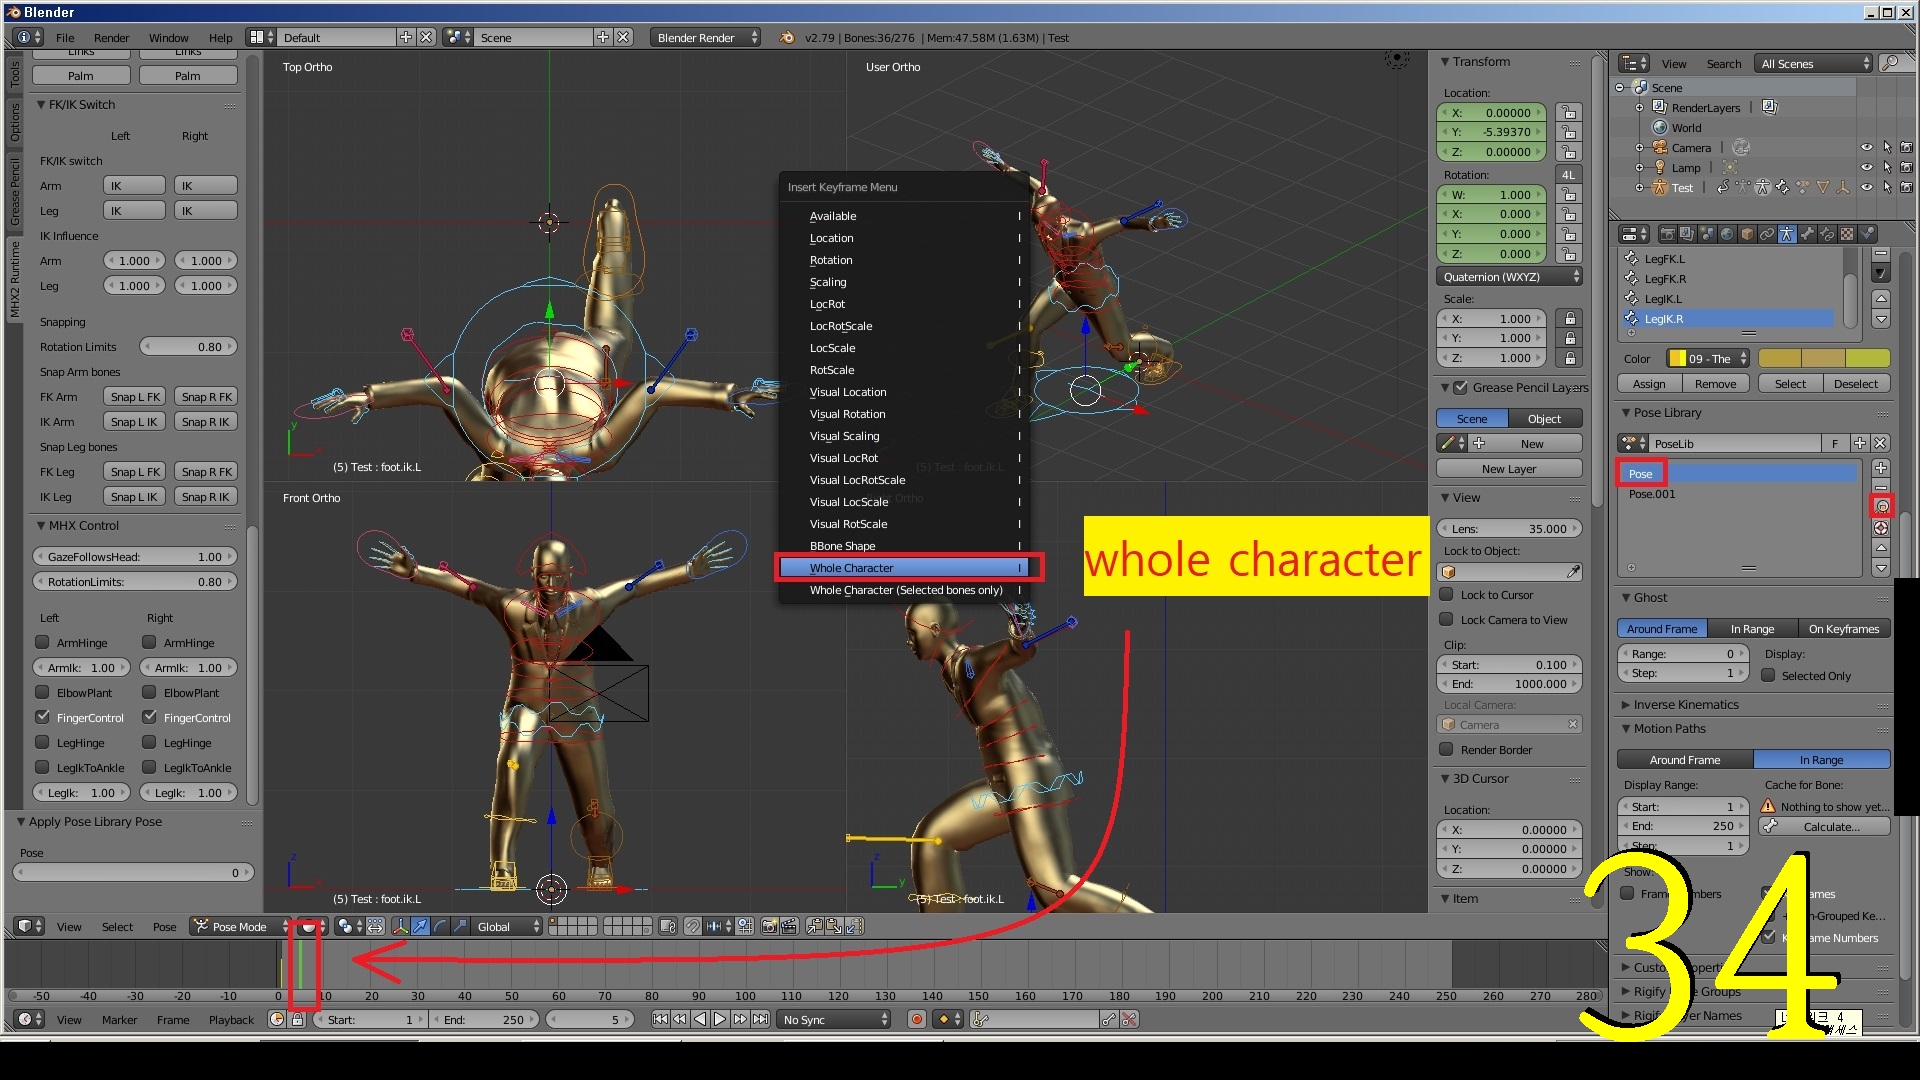This screenshot has height=1080, width=1920.
Task: Click the apply pose library pose icon
Action: coord(1881,506)
